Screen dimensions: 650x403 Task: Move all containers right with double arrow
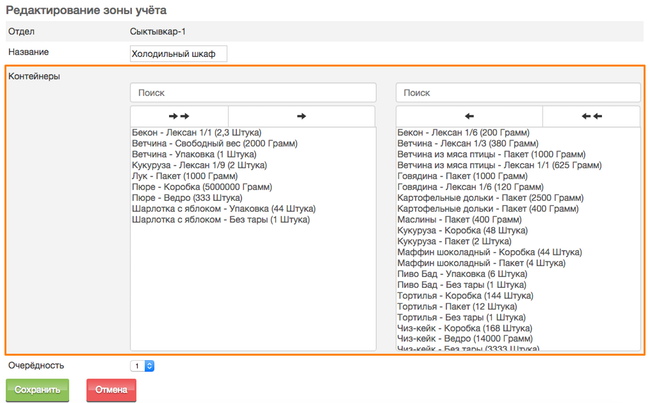[179, 117]
